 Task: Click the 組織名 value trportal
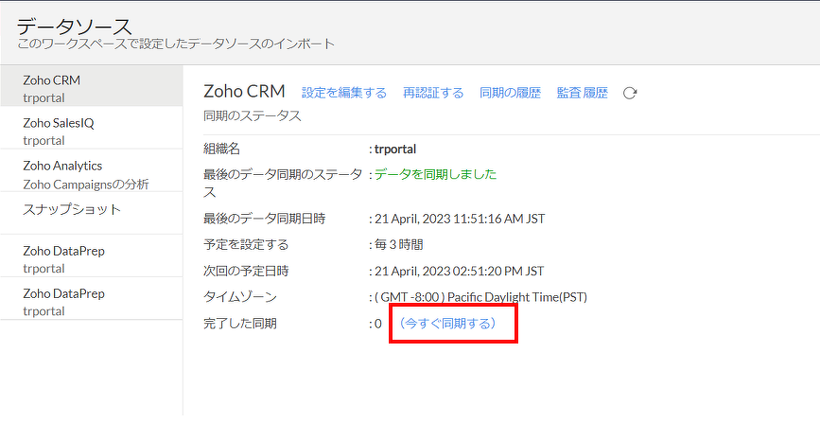point(395,149)
